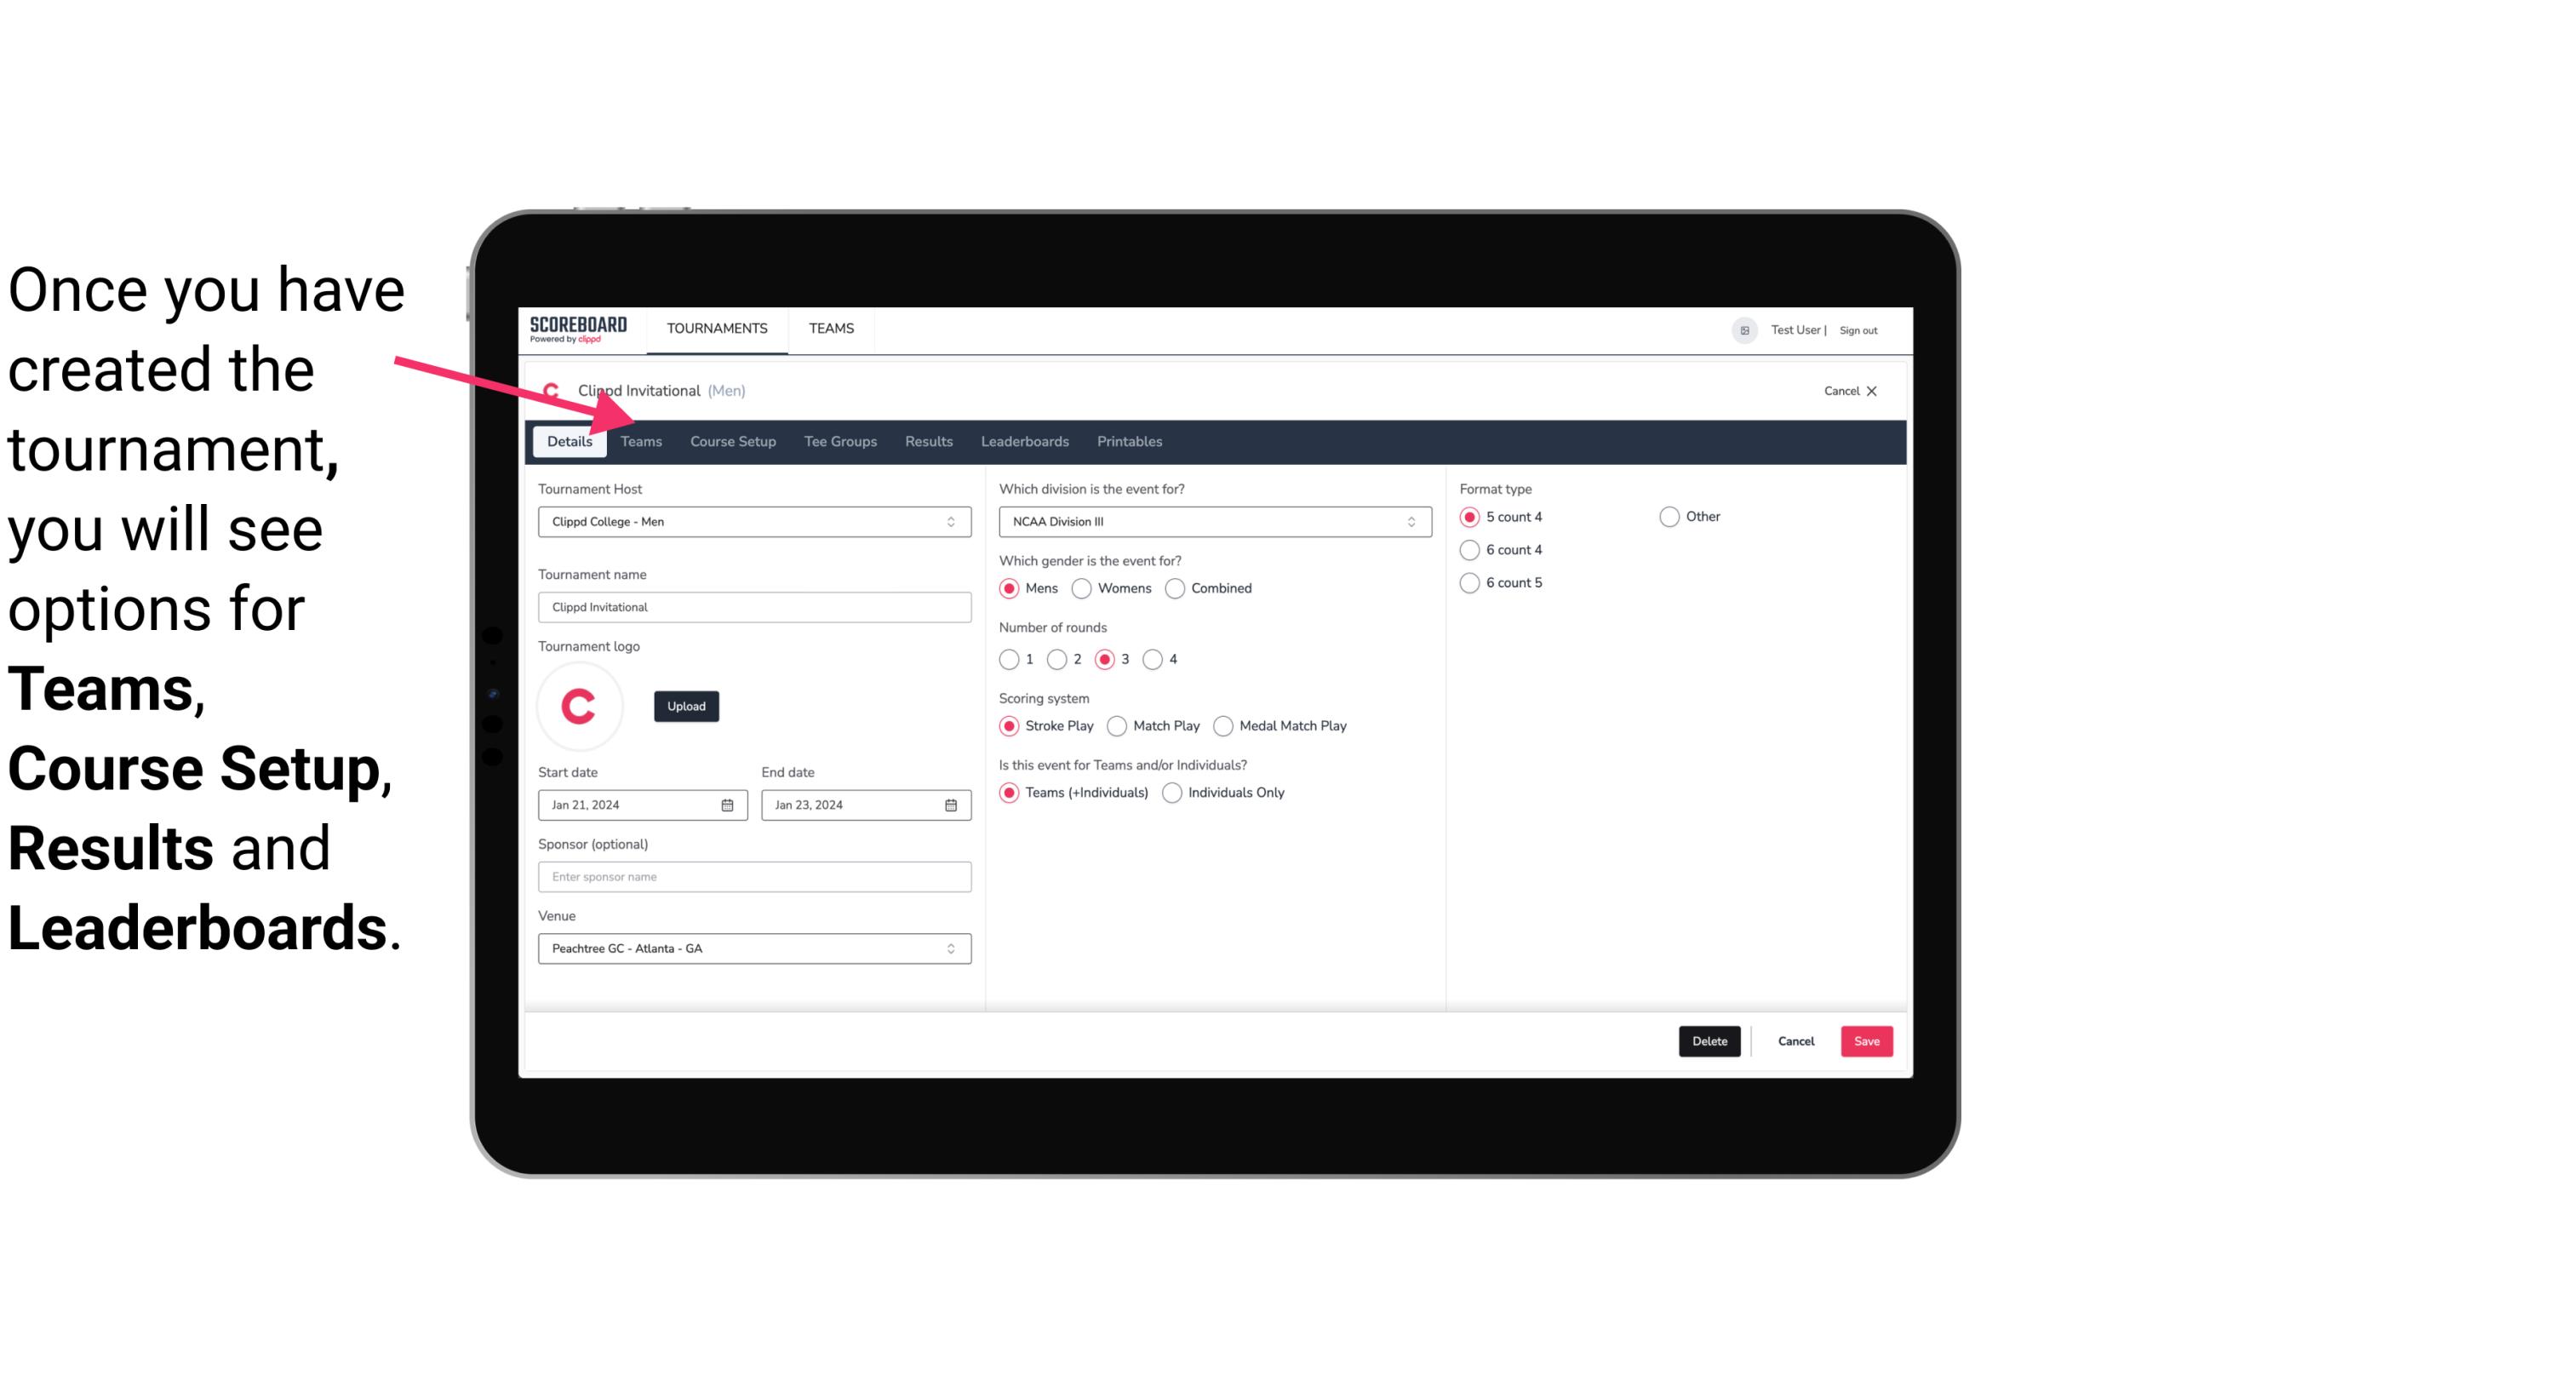Screen dimensions: 2576x1386
Task: Enable the 6 count 4 format type
Action: pyautogui.click(x=1470, y=548)
